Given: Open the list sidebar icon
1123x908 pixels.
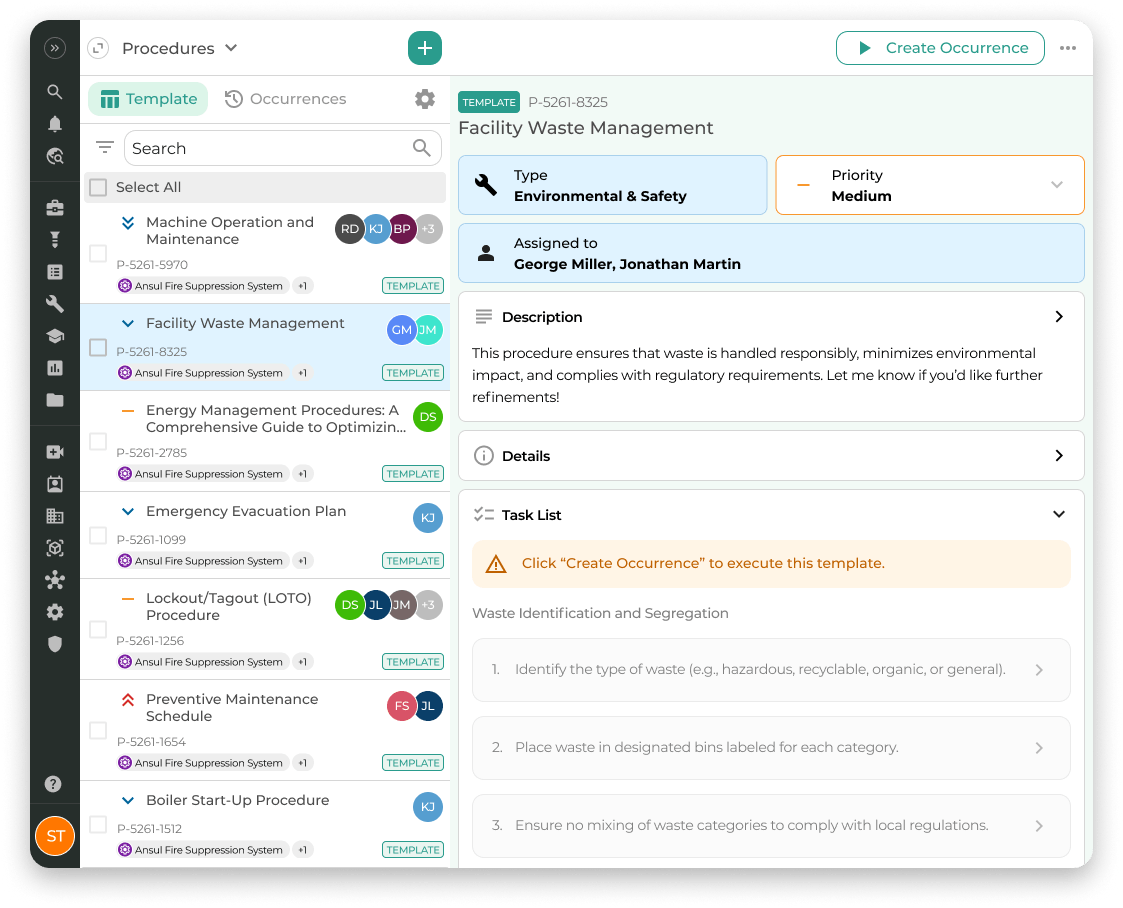Looking at the screenshot, I should (x=54, y=272).
